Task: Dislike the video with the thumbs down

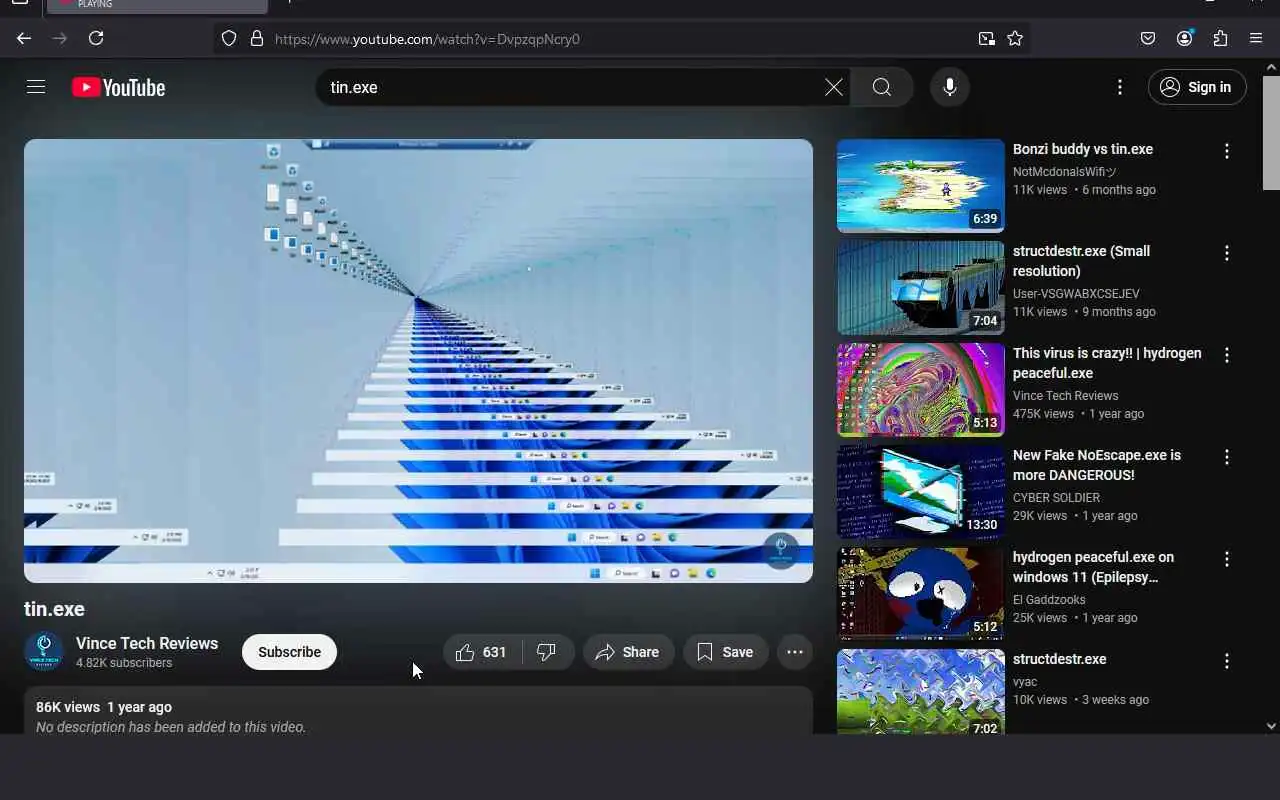Action: point(547,652)
